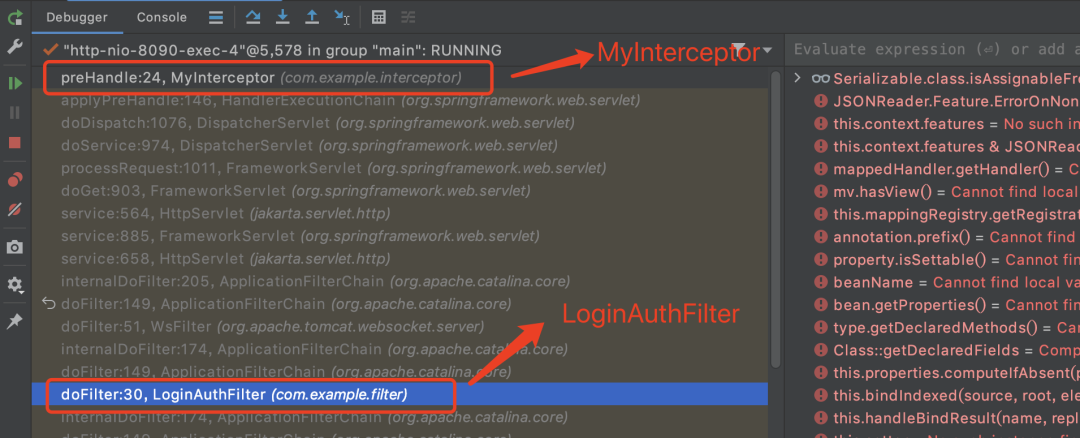Select frame applyPreHandle:146, HandlerExecutionChain
The image size is (1080, 438).
click(x=399, y=101)
